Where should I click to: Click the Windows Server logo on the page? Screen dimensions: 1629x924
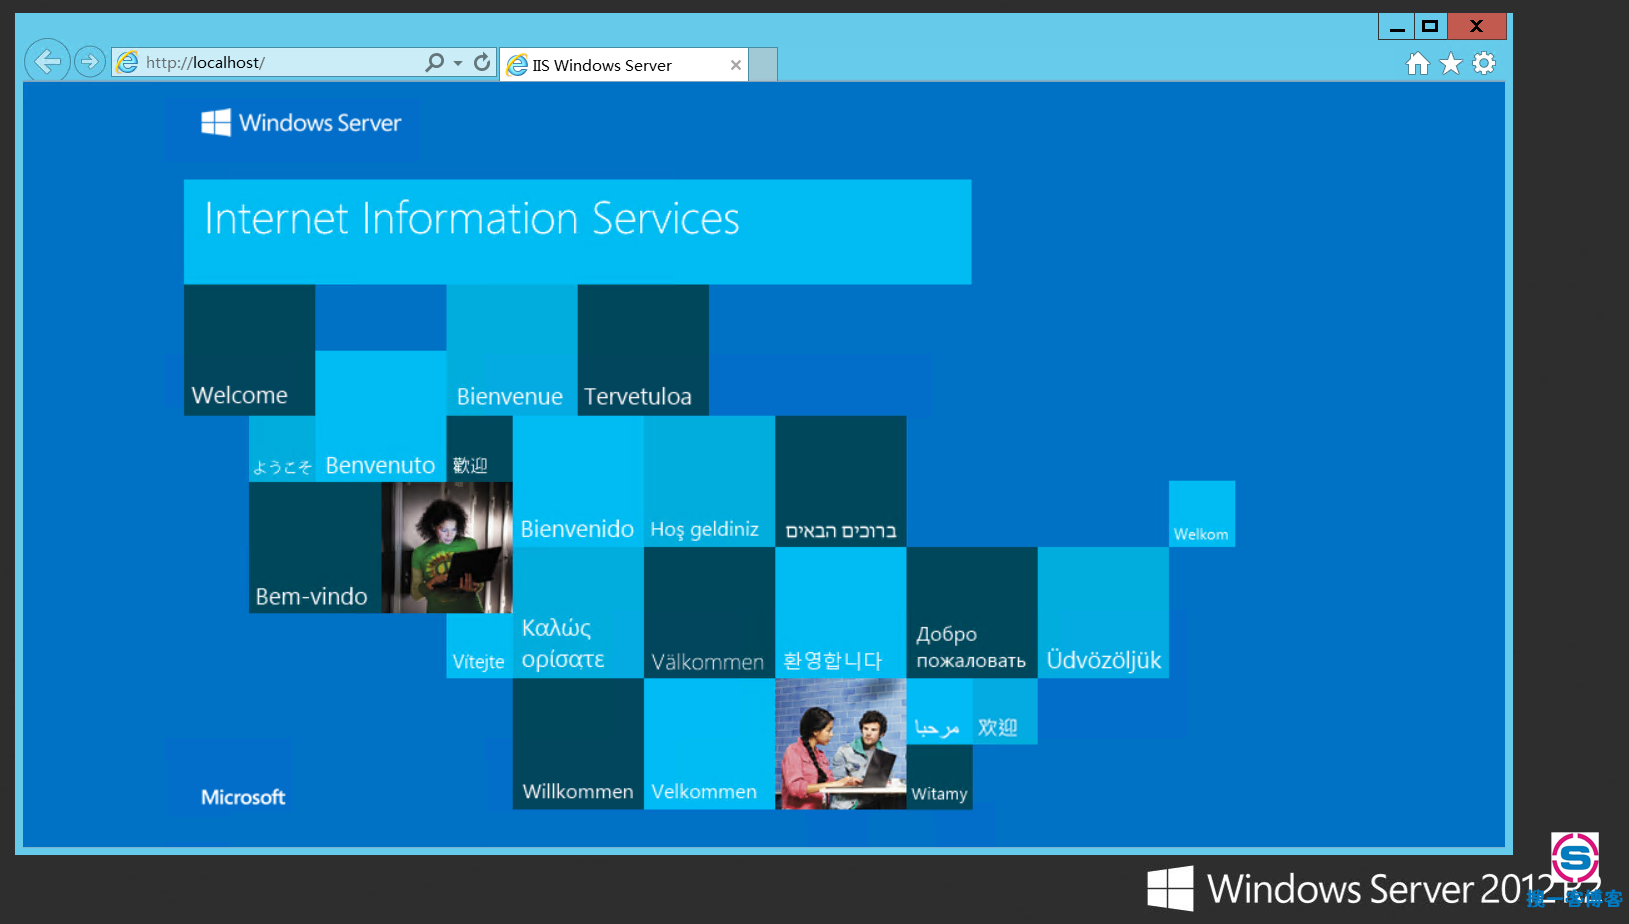tap(301, 123)
